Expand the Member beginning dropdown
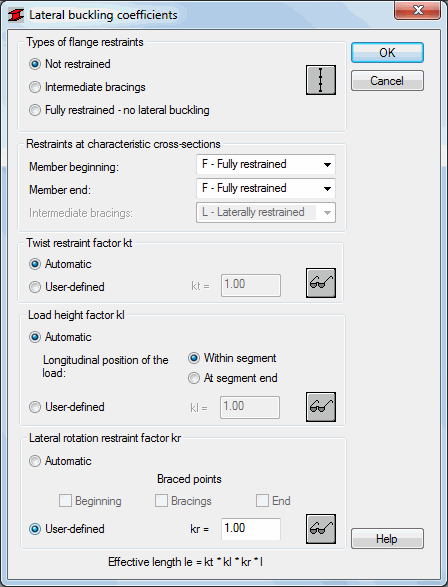This screenshot has height=587, width=448. (266, 164)
